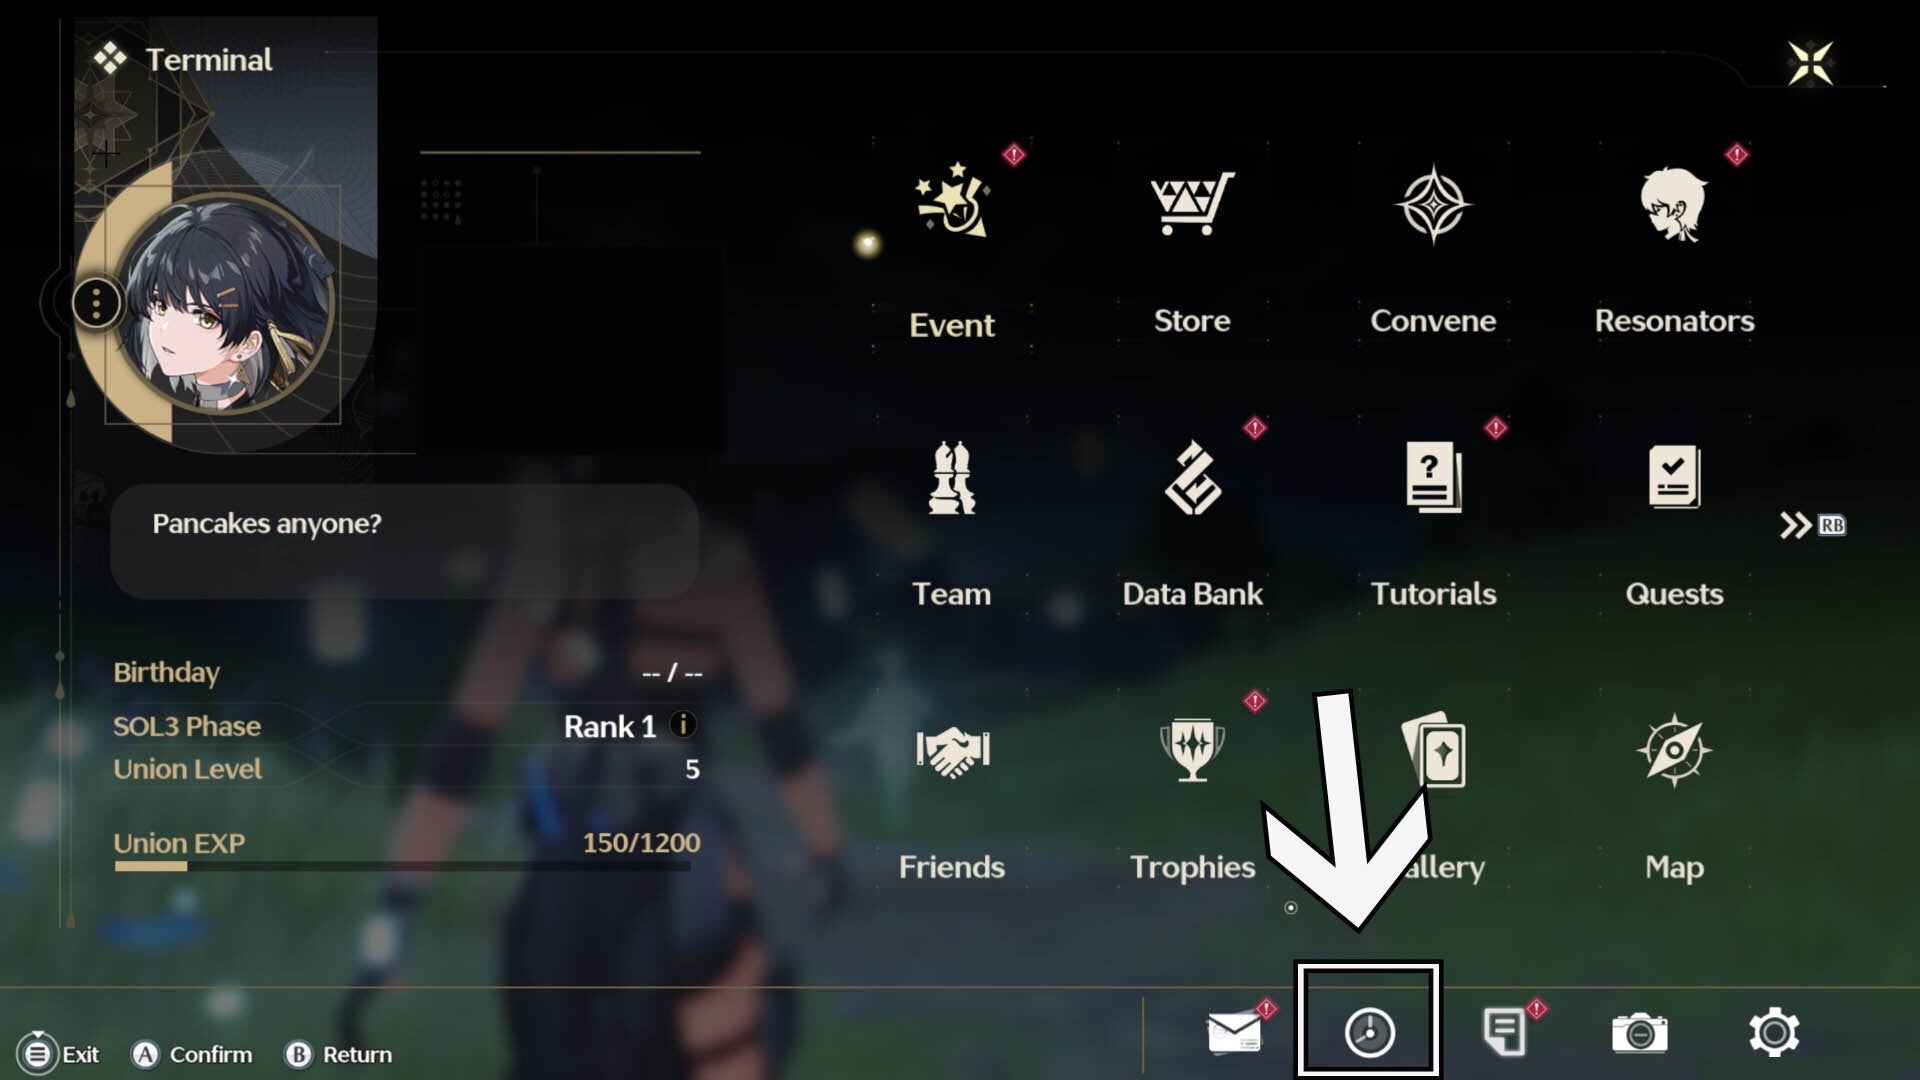Click the Pancakes anyone? signature field
The width and height of the screenshot is (1920, 1080).
[x=404, y=541]
